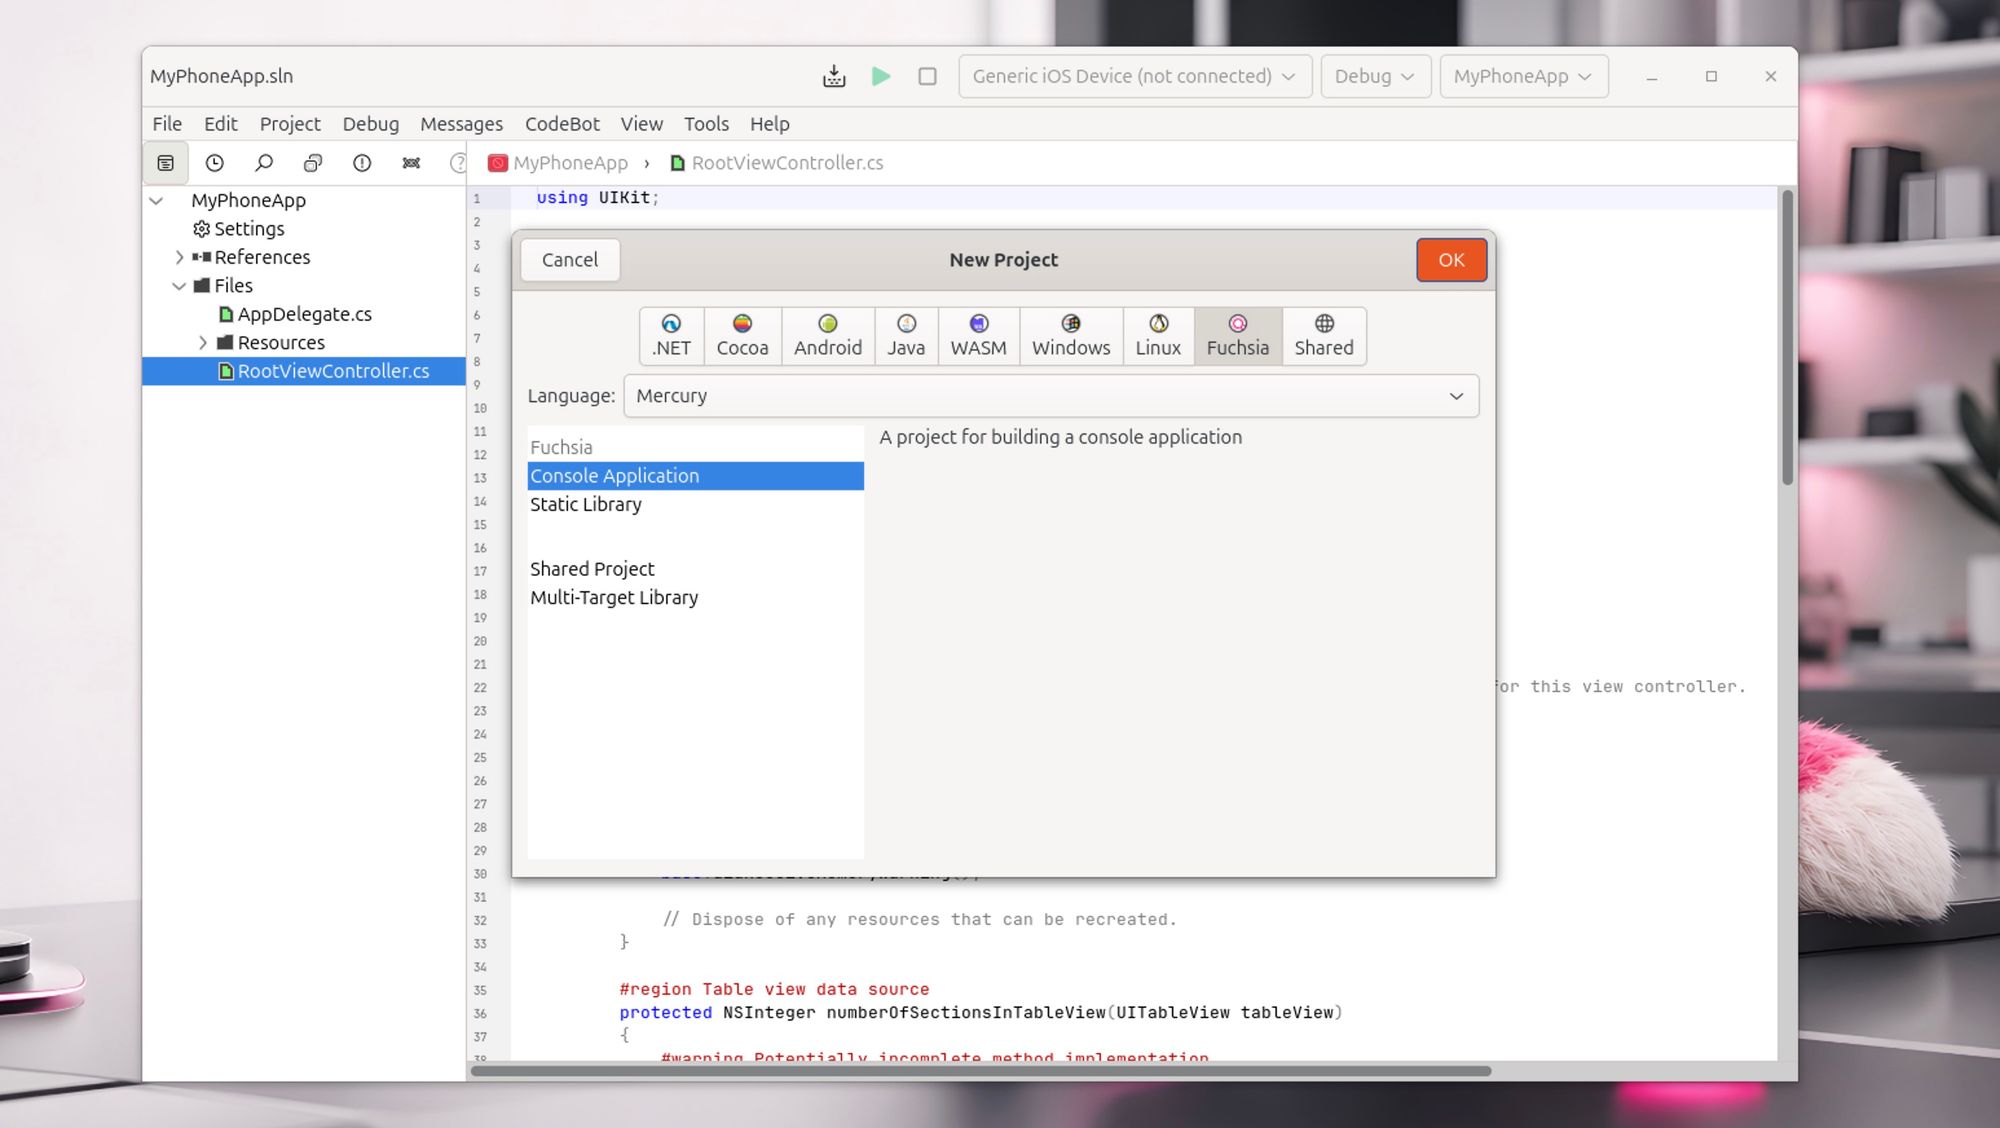This screenshot has width=2000, height=1128.
Task: Open the Debug configuration dropdown
Action: click(x=1375, y=76)
